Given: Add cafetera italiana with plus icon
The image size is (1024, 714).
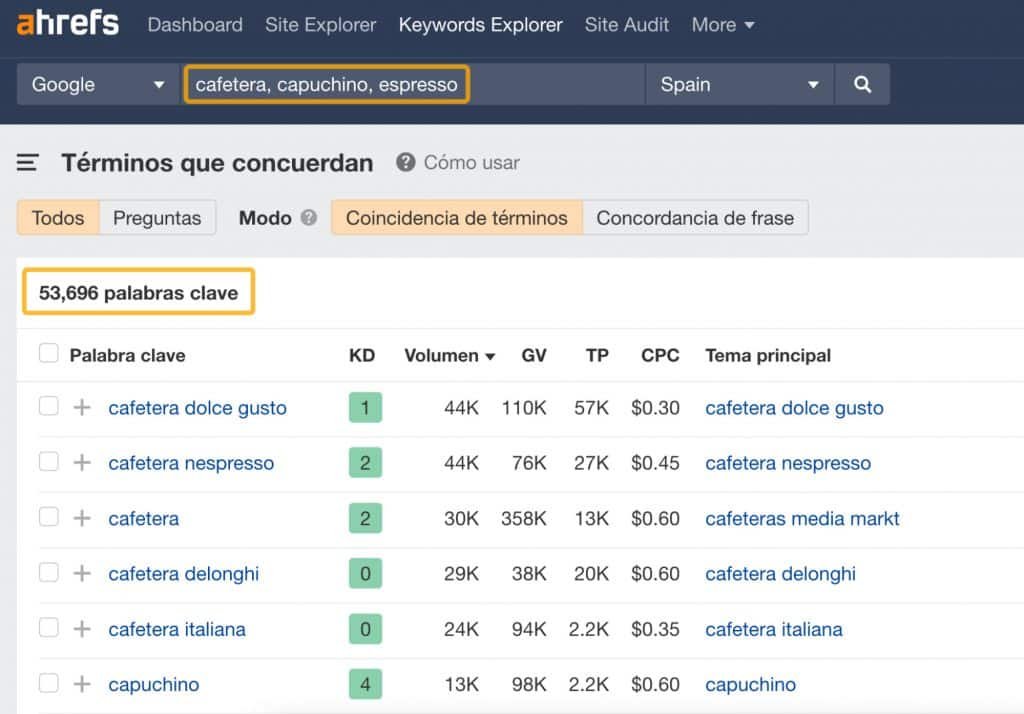Looking at the screenshot, I should coord(82,629).
